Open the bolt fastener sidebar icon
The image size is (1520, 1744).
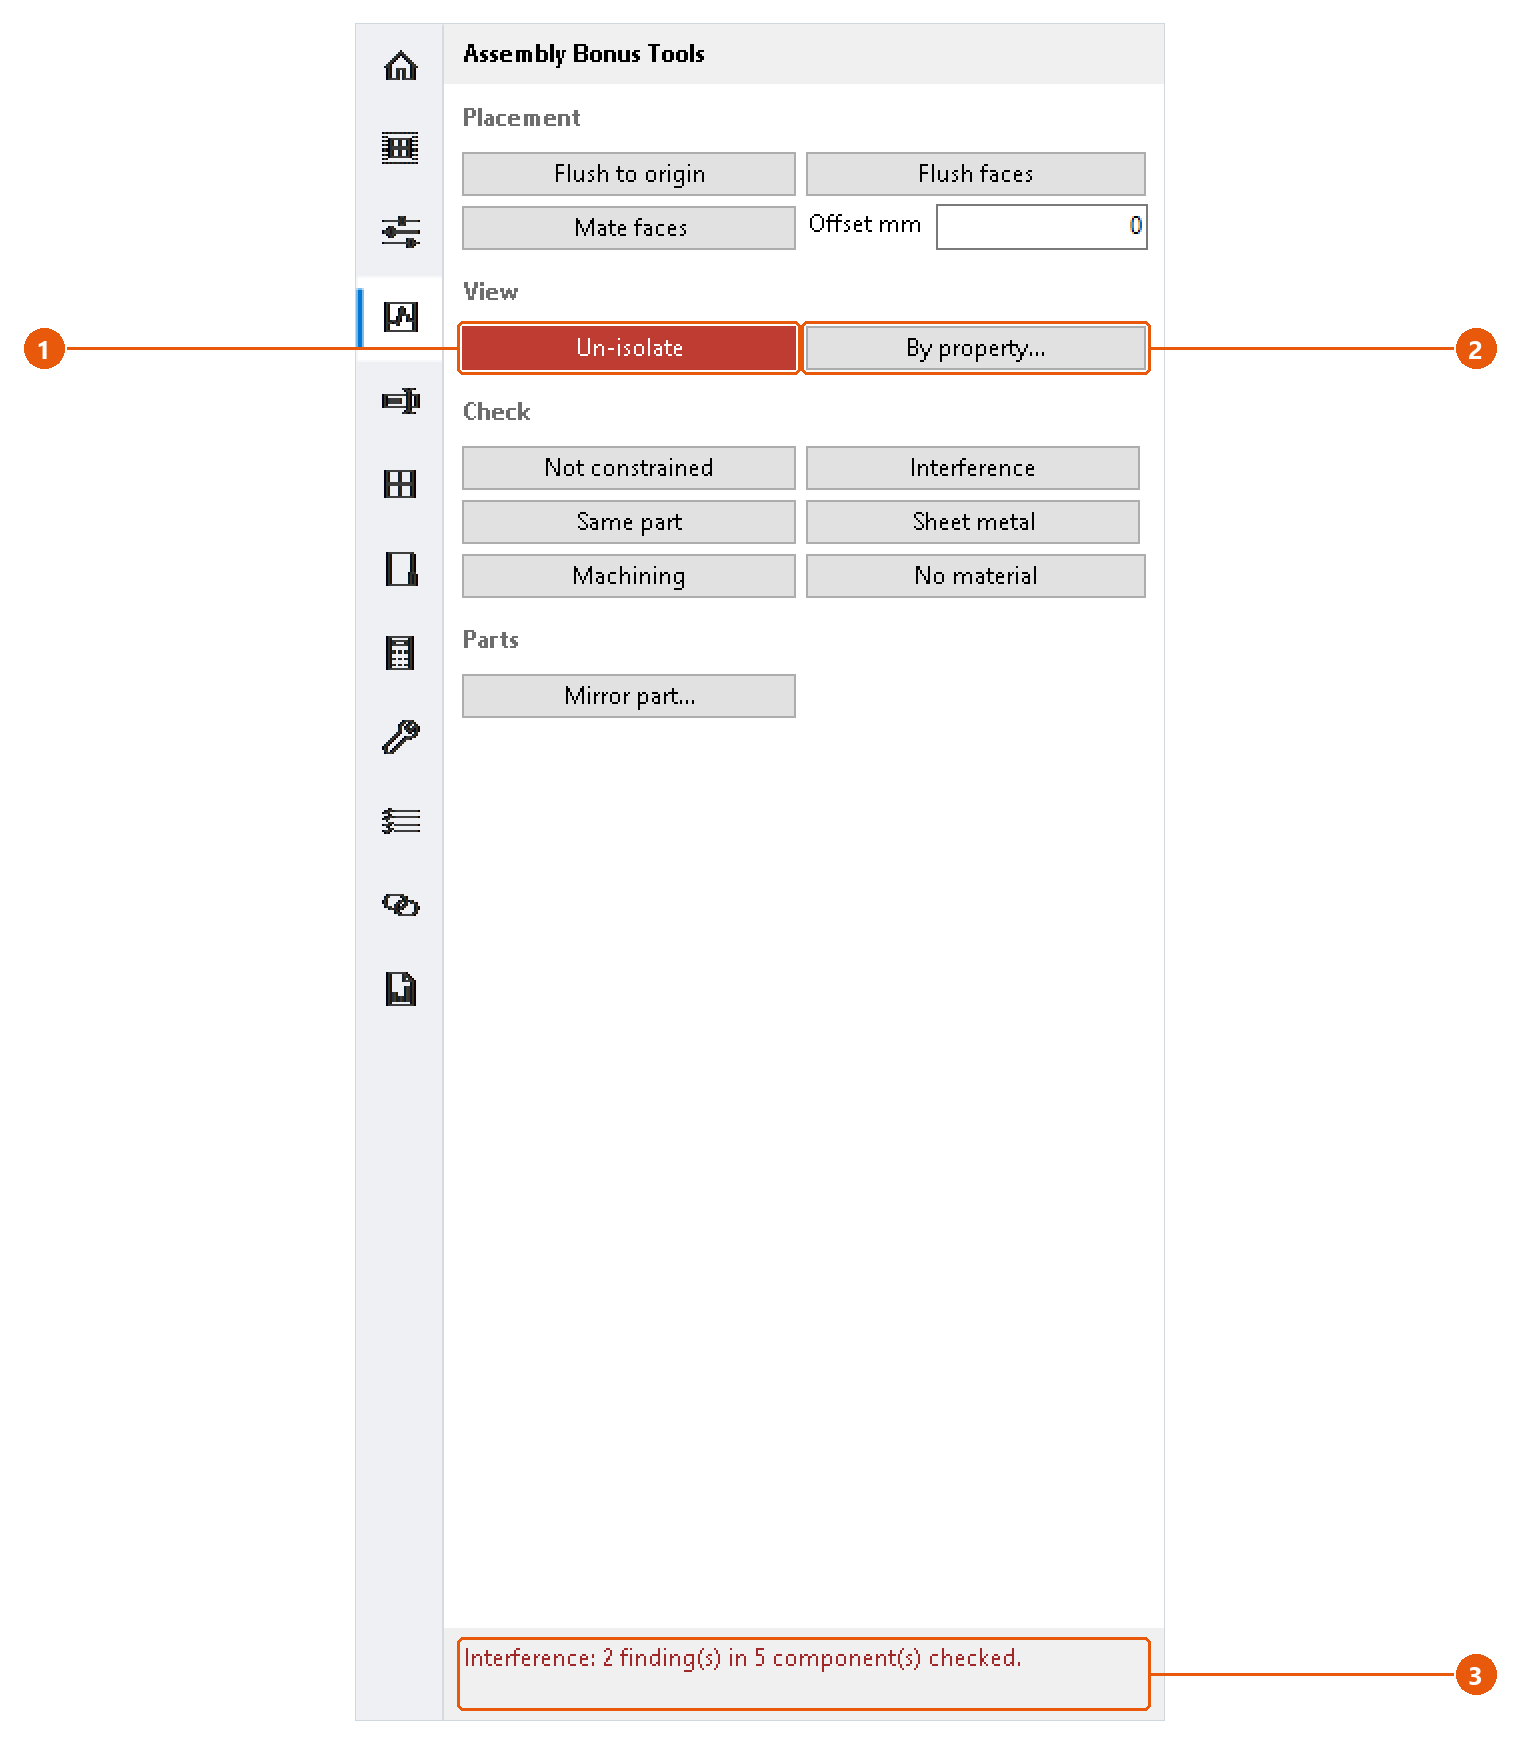[400, 401]
